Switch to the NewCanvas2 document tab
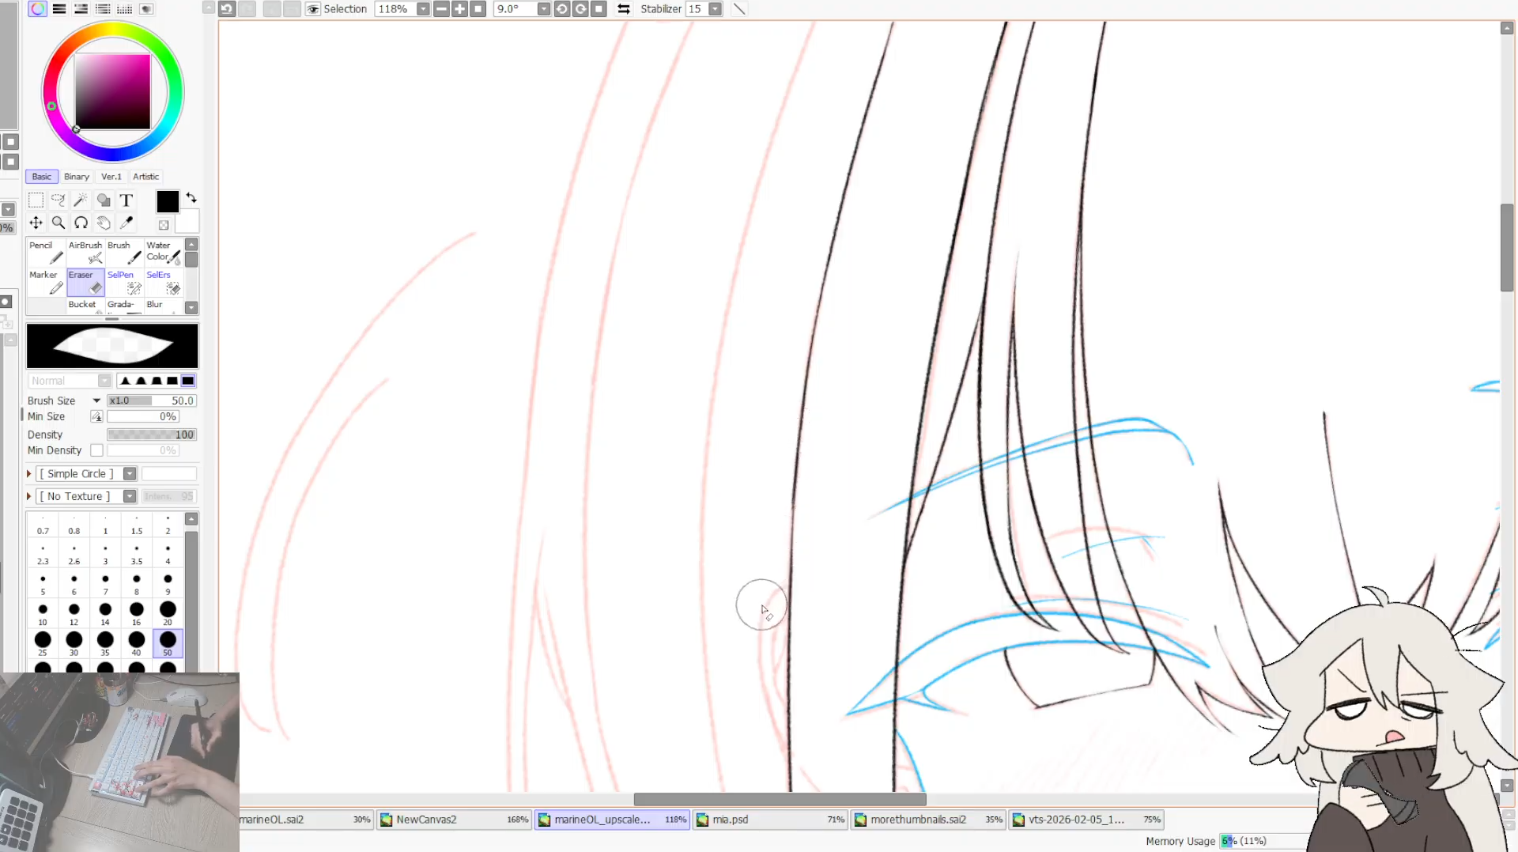Screen dimensions: 1518x852 pyautogui.click(x=454, y=820)
